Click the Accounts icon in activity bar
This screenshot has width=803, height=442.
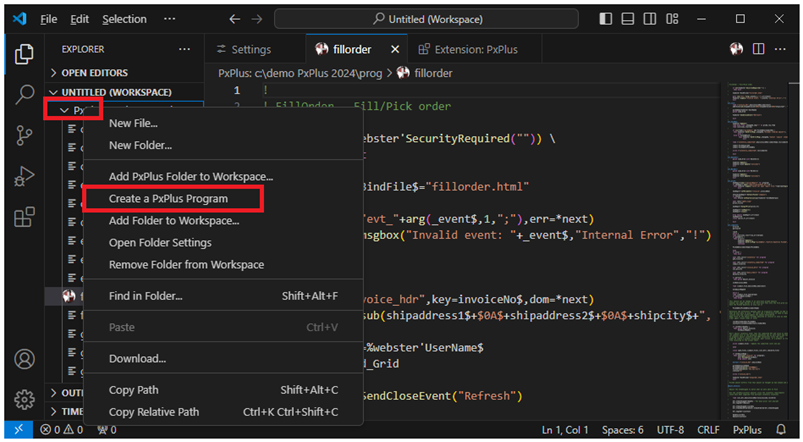[25, 360]
